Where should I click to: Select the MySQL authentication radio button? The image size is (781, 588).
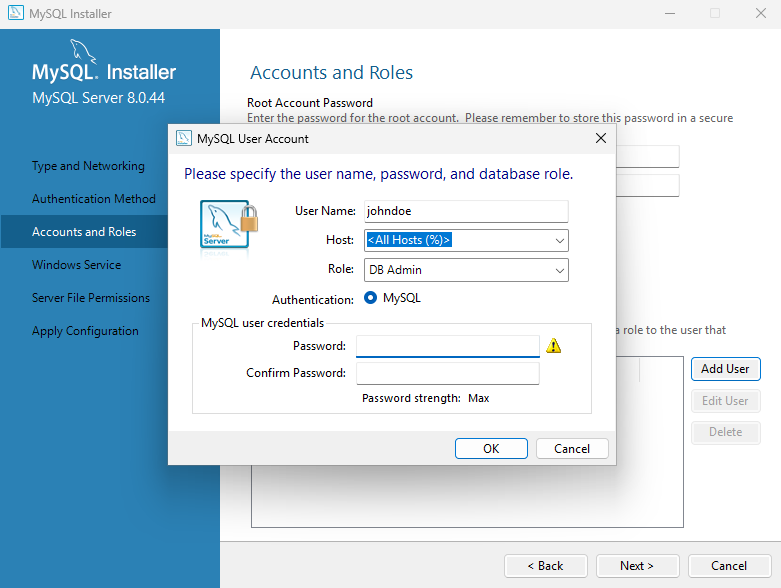tap(371, 298)
